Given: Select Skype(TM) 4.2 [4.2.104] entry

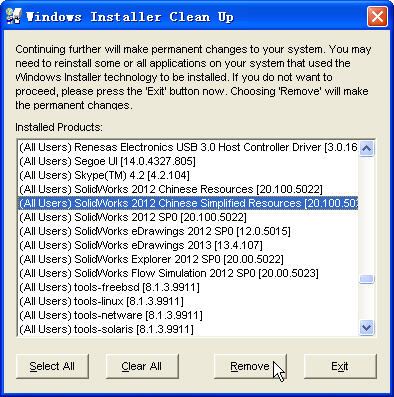Looking at the screenshot, I should tap(188, 175).
